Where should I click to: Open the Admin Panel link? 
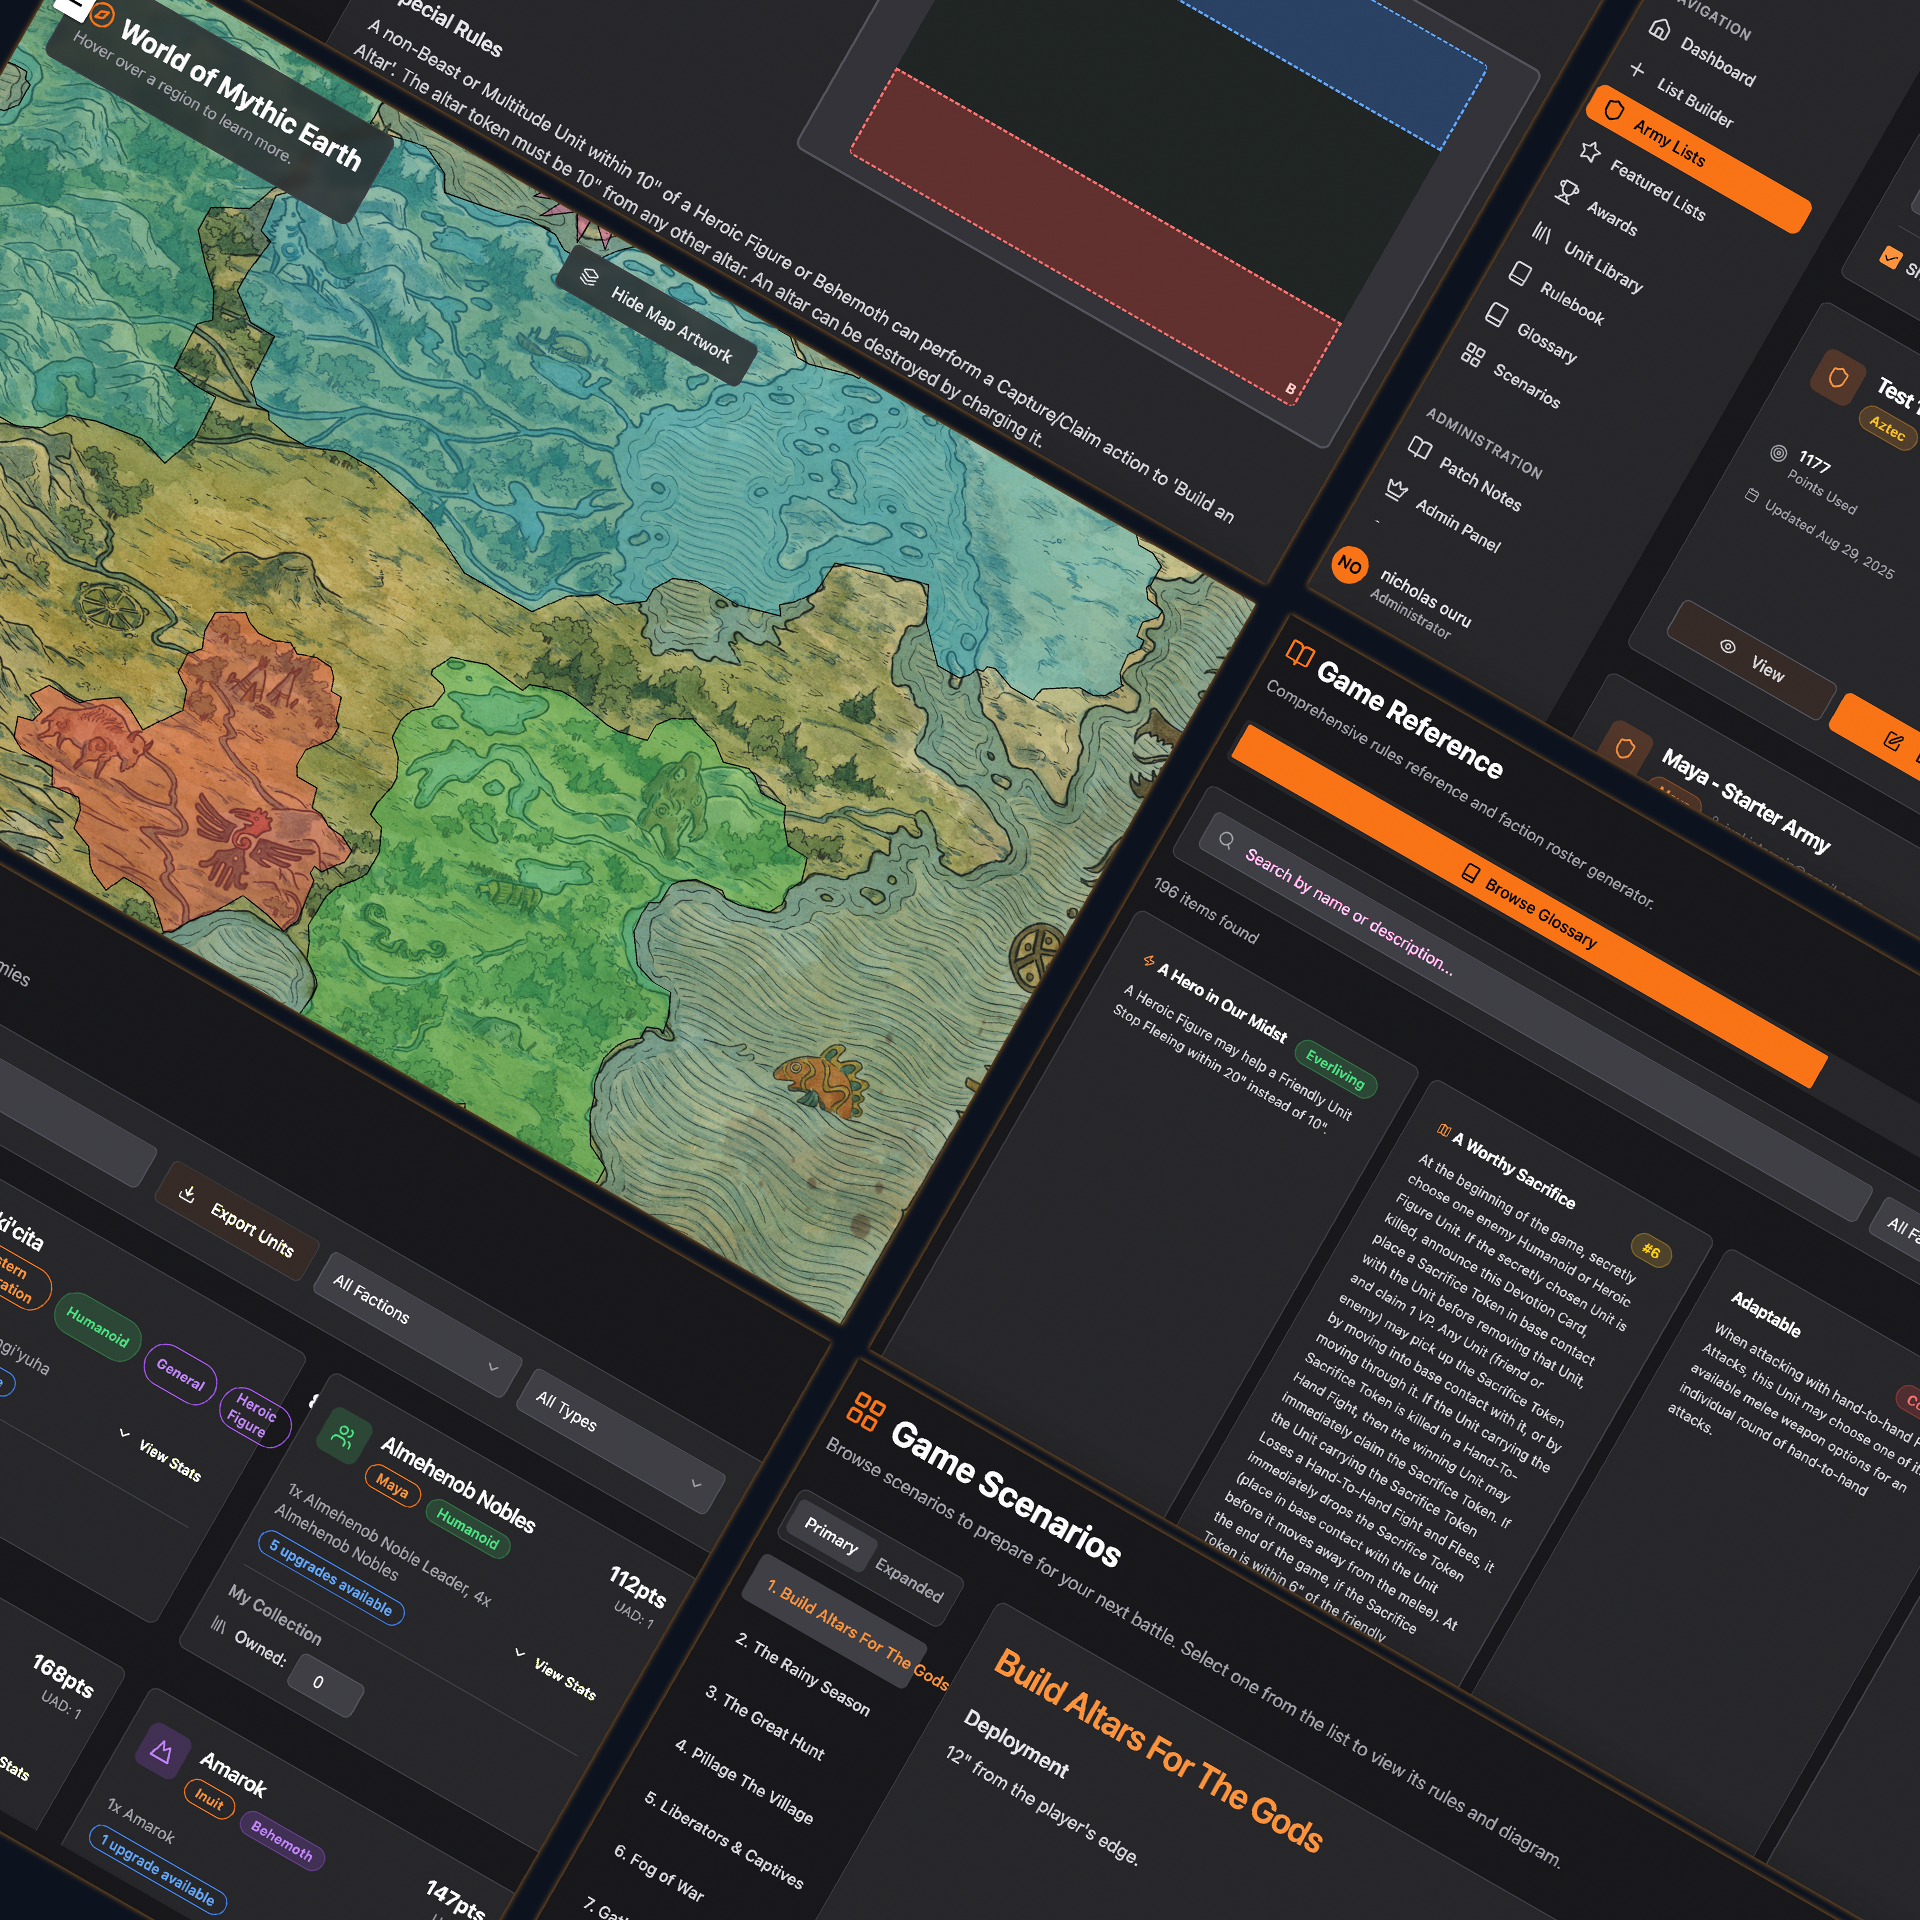(x=1457, y=524)
